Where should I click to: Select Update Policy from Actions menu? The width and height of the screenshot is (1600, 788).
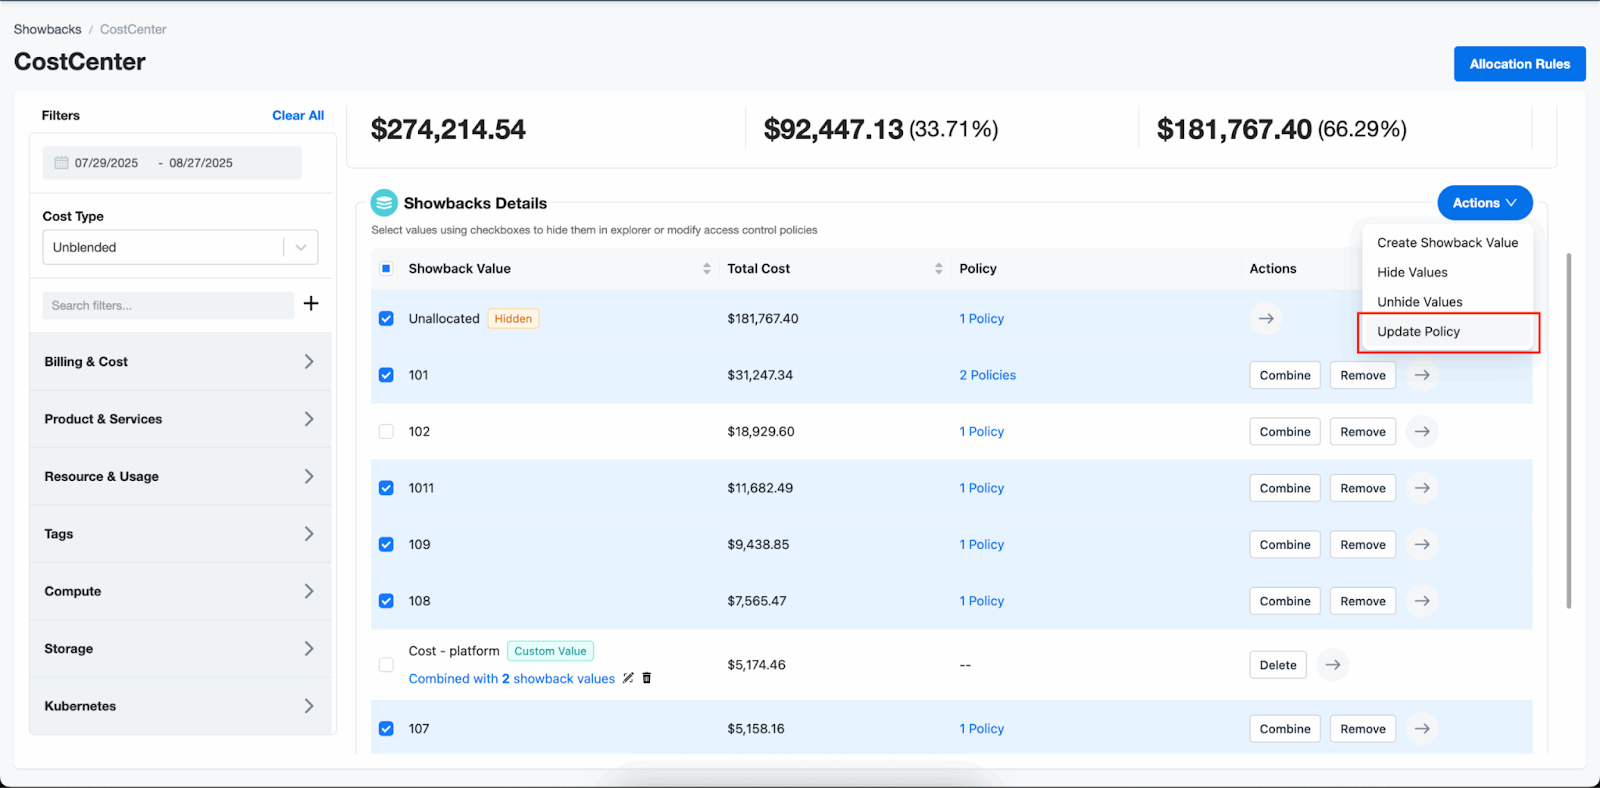tap(1418, 332)
